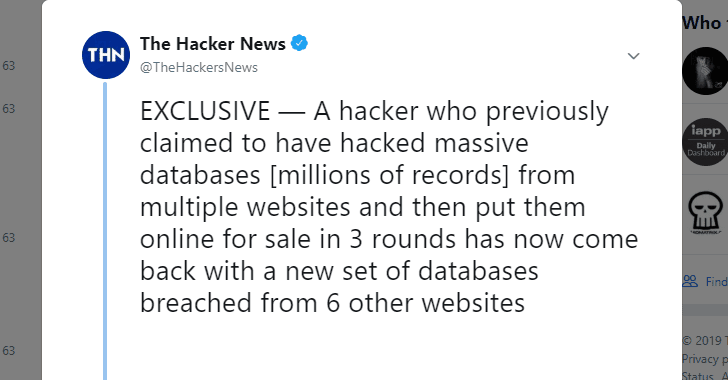Click the © 2019 copyright footer text
The width and height of the screenshot is (728, 380).
point(705,341)
